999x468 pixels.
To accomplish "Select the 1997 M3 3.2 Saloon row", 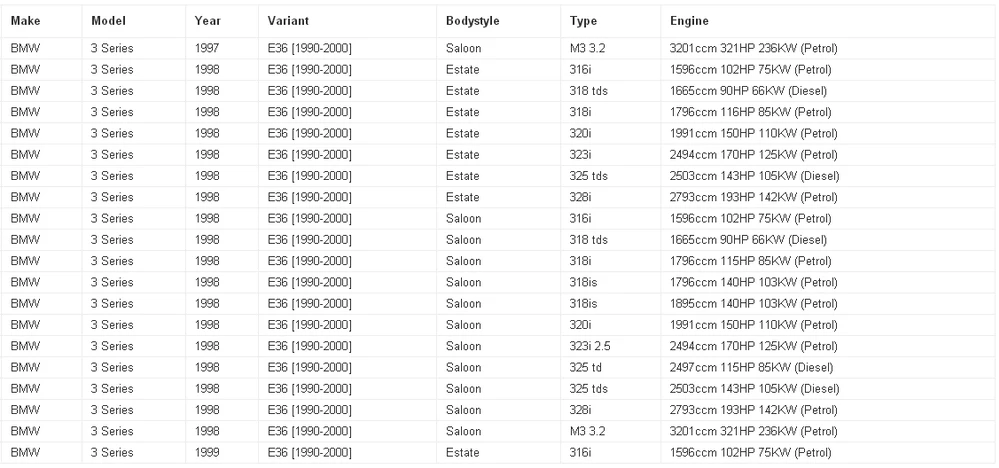I will point(500,48).
